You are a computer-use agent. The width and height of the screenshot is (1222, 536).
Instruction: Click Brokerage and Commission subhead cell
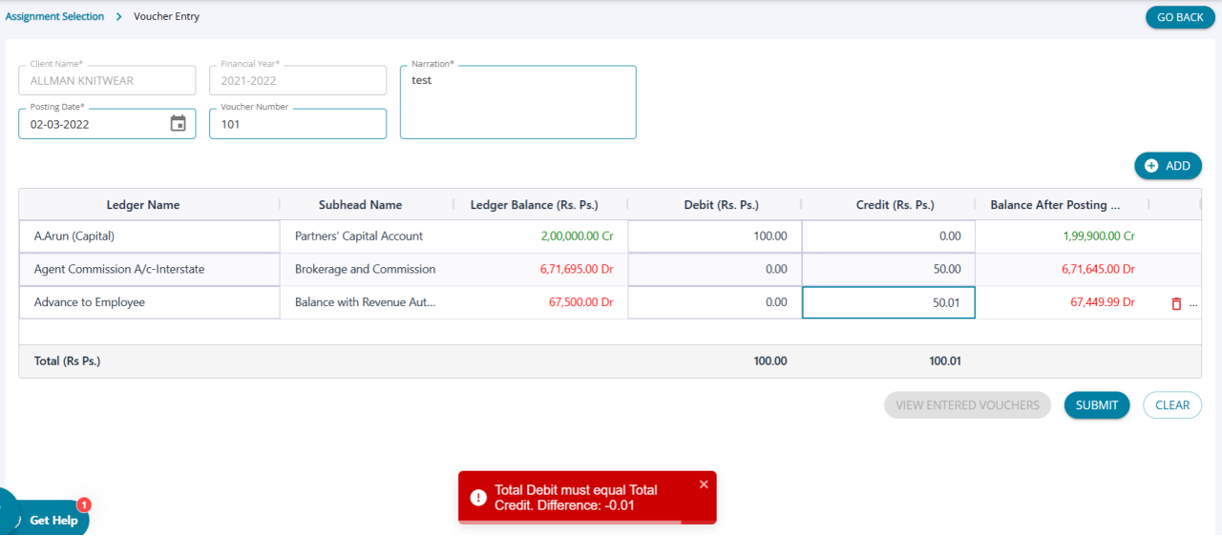[x=365, y=270]
